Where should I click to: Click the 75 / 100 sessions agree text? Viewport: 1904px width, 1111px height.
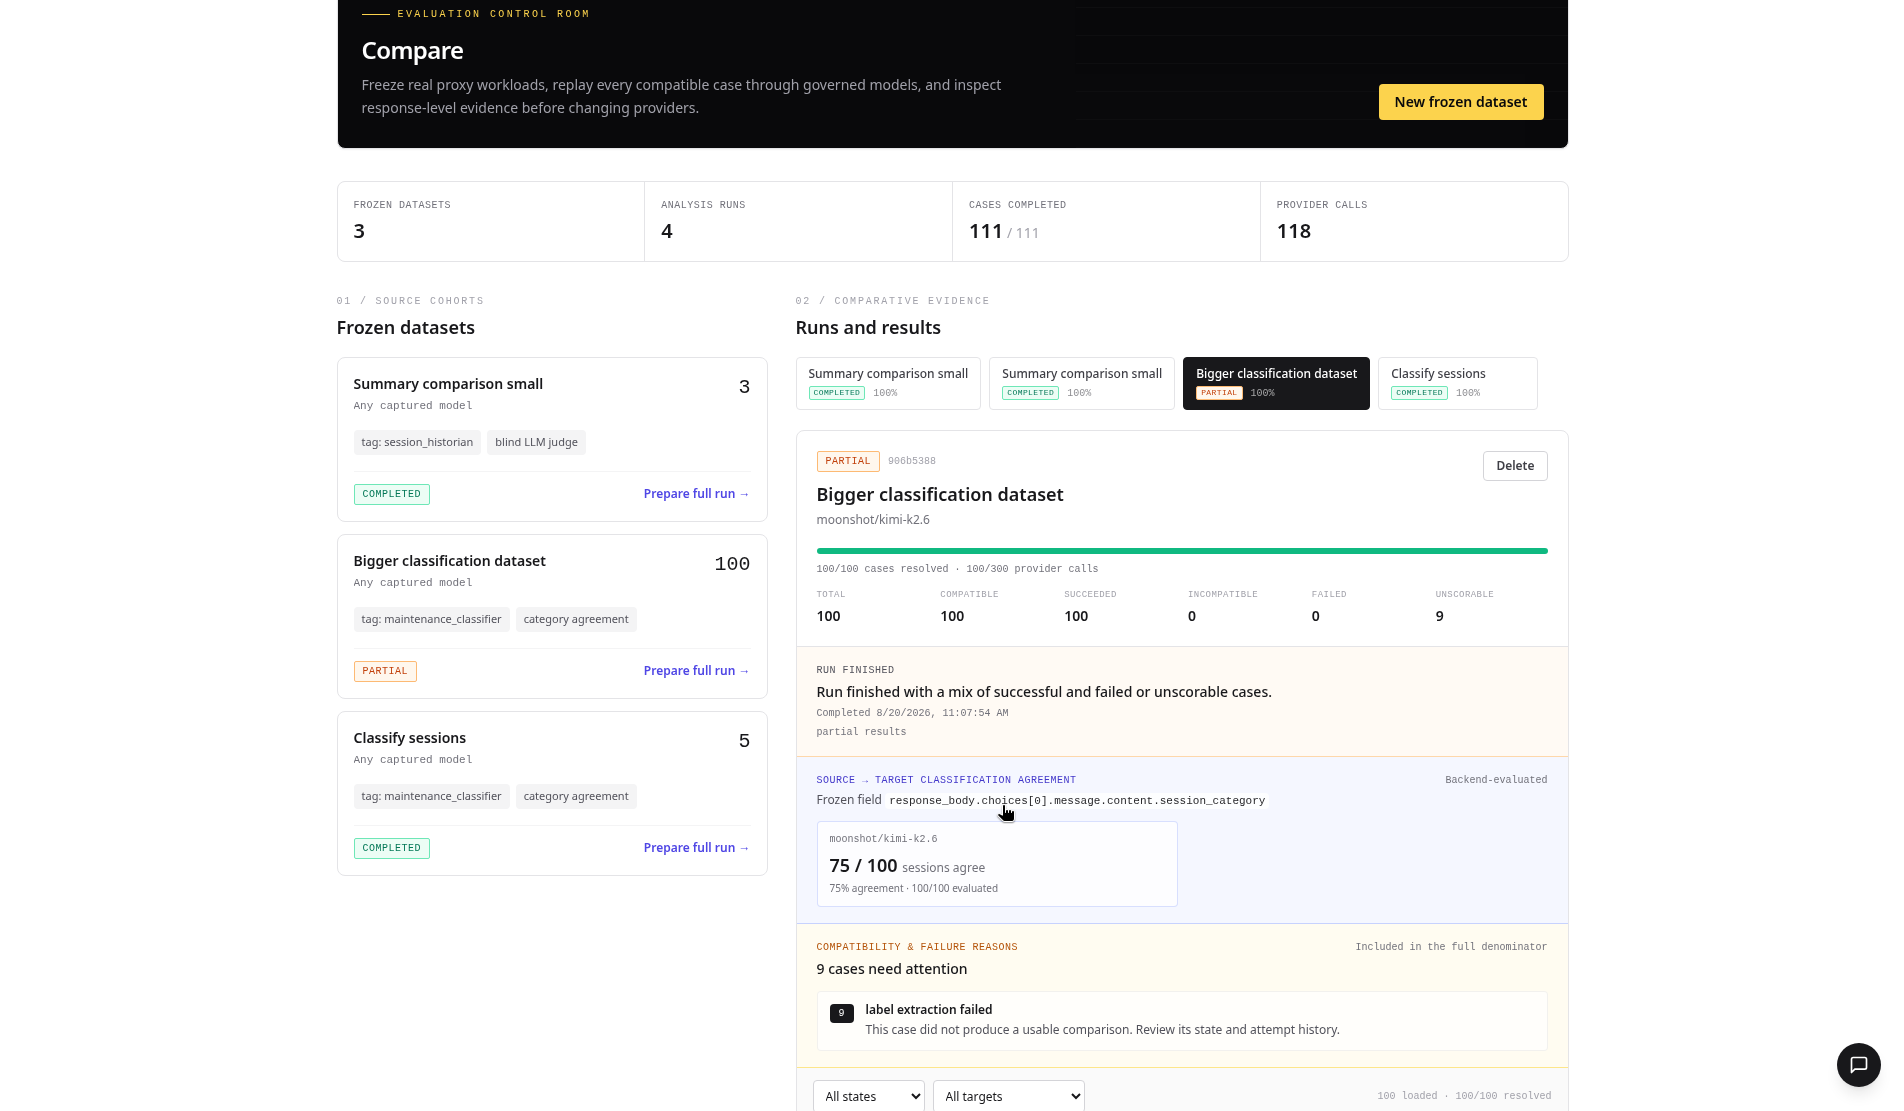[x=907, y=866]
